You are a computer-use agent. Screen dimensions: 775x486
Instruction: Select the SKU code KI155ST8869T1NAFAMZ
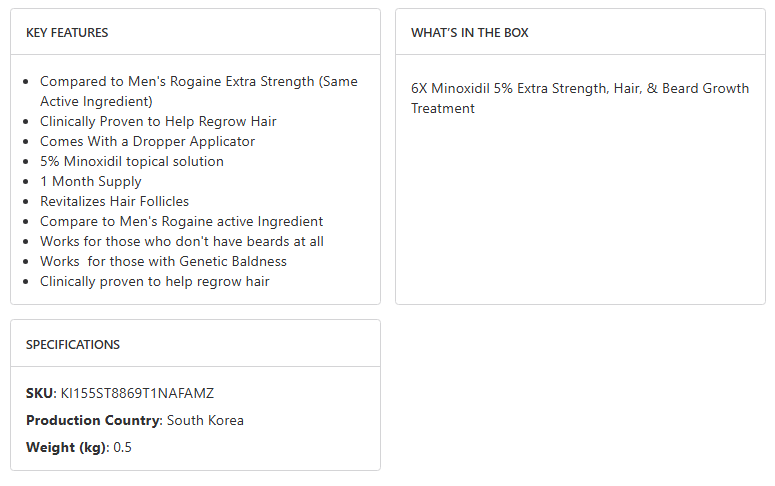[x=137, y=393]
